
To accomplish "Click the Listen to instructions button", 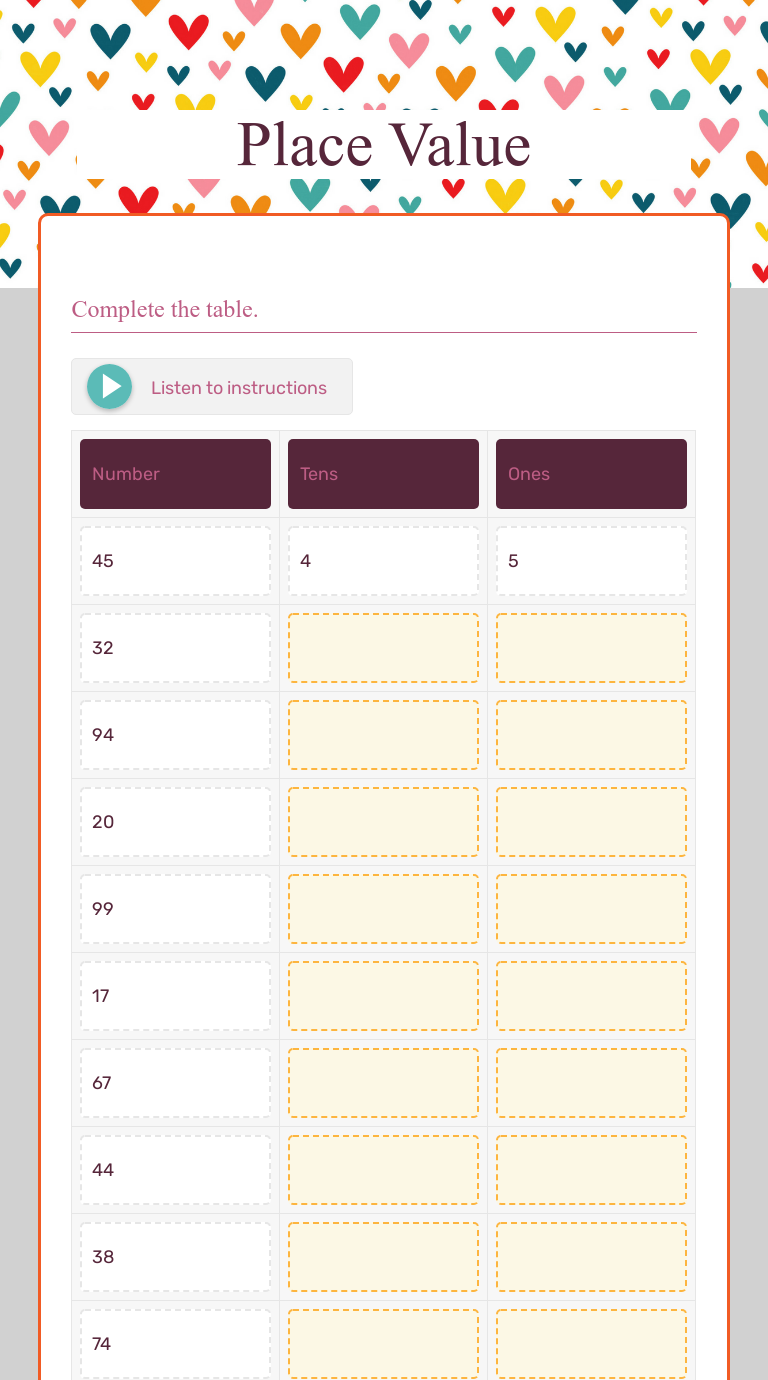I will [x=211, y=386].
